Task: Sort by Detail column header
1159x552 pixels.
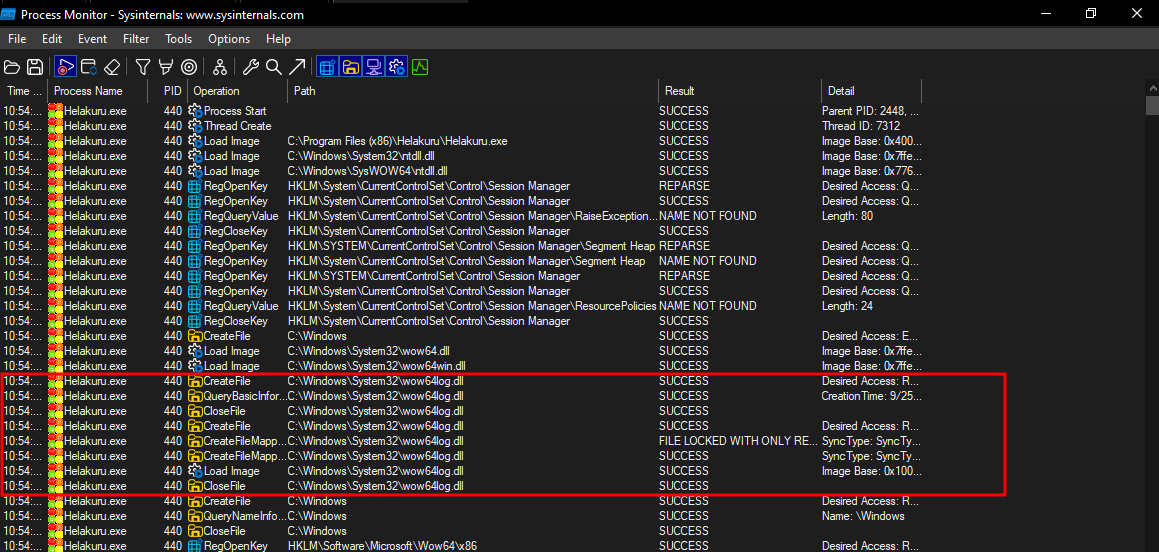Action: (x=871, y=91)
